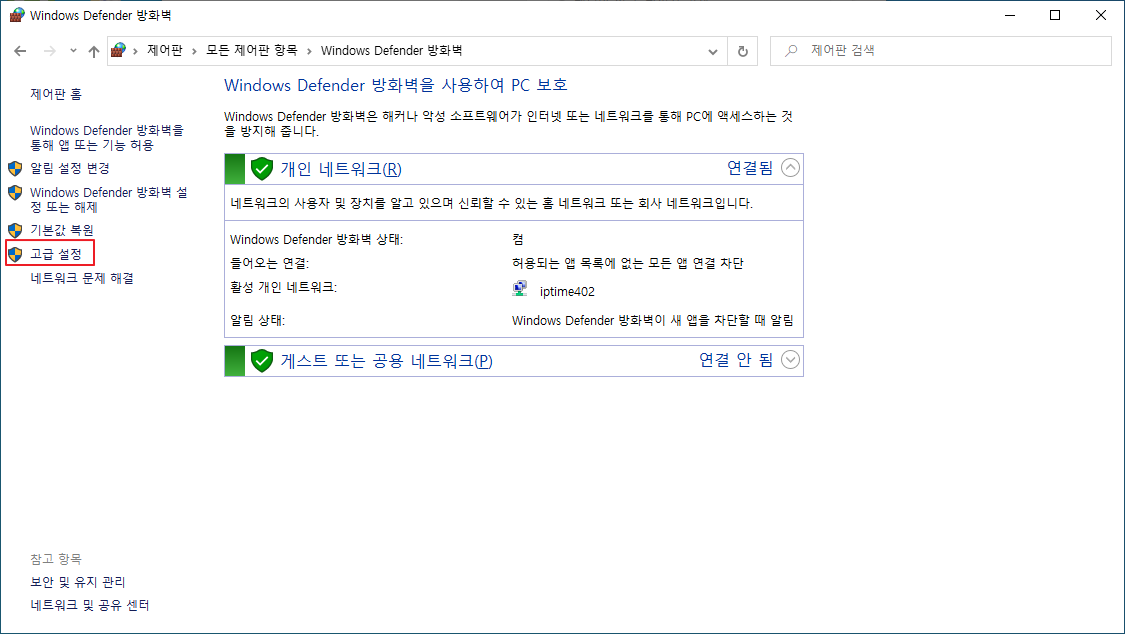Minimize the Windows Defender 방화벽 window
Screen dimensions: 1125x634
[x=1010, y=15]
